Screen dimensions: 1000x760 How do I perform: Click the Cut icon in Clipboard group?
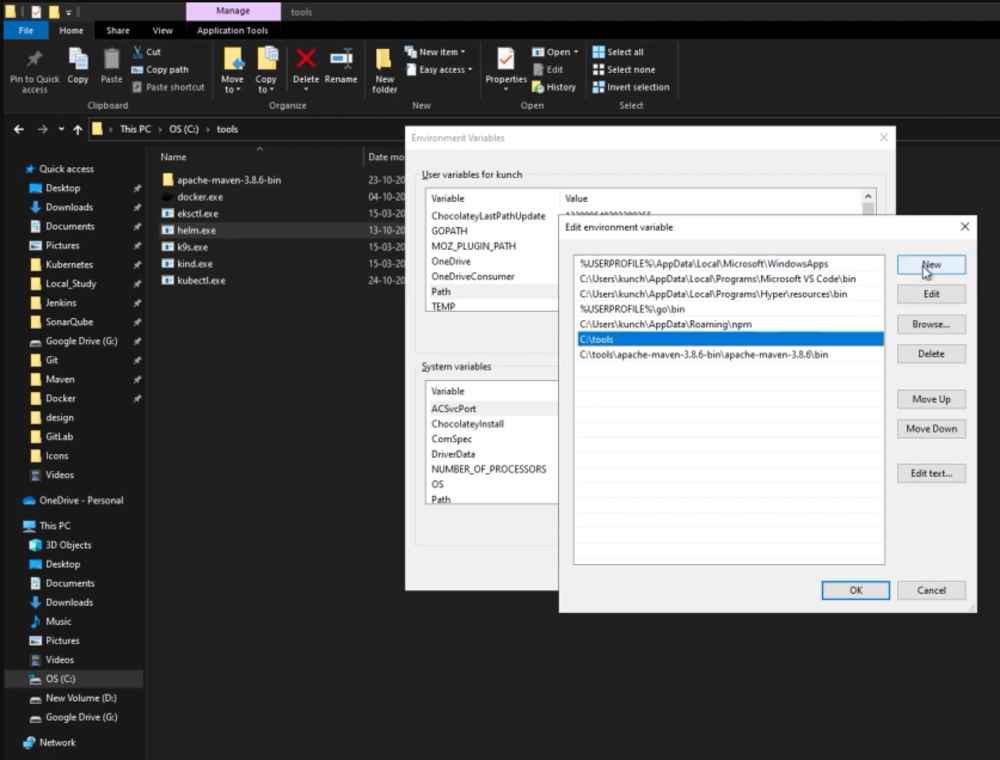coord(148,51)
